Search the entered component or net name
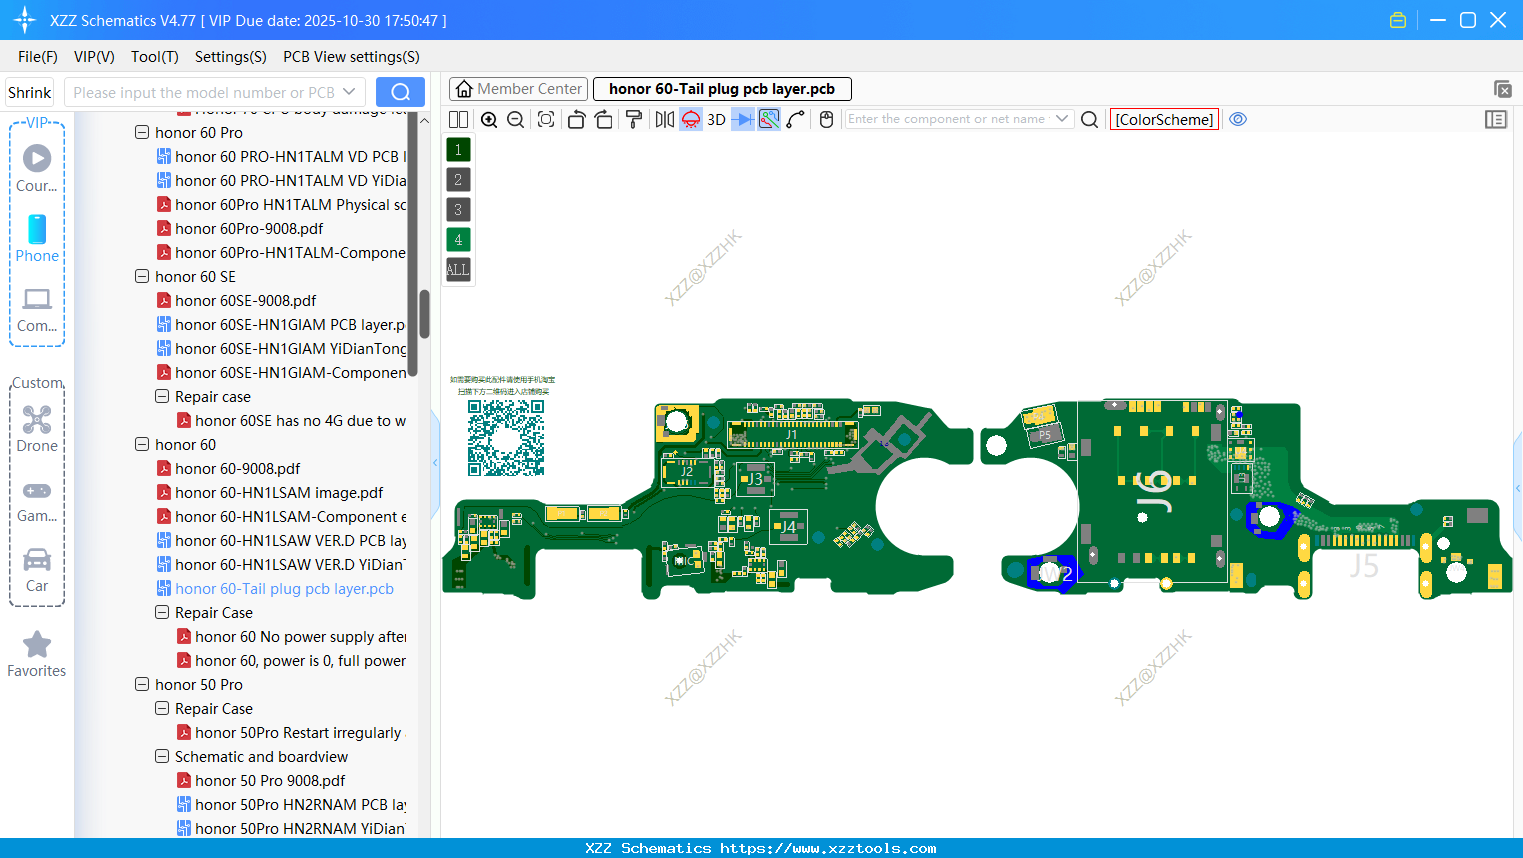 click(x=1090, y=119)
